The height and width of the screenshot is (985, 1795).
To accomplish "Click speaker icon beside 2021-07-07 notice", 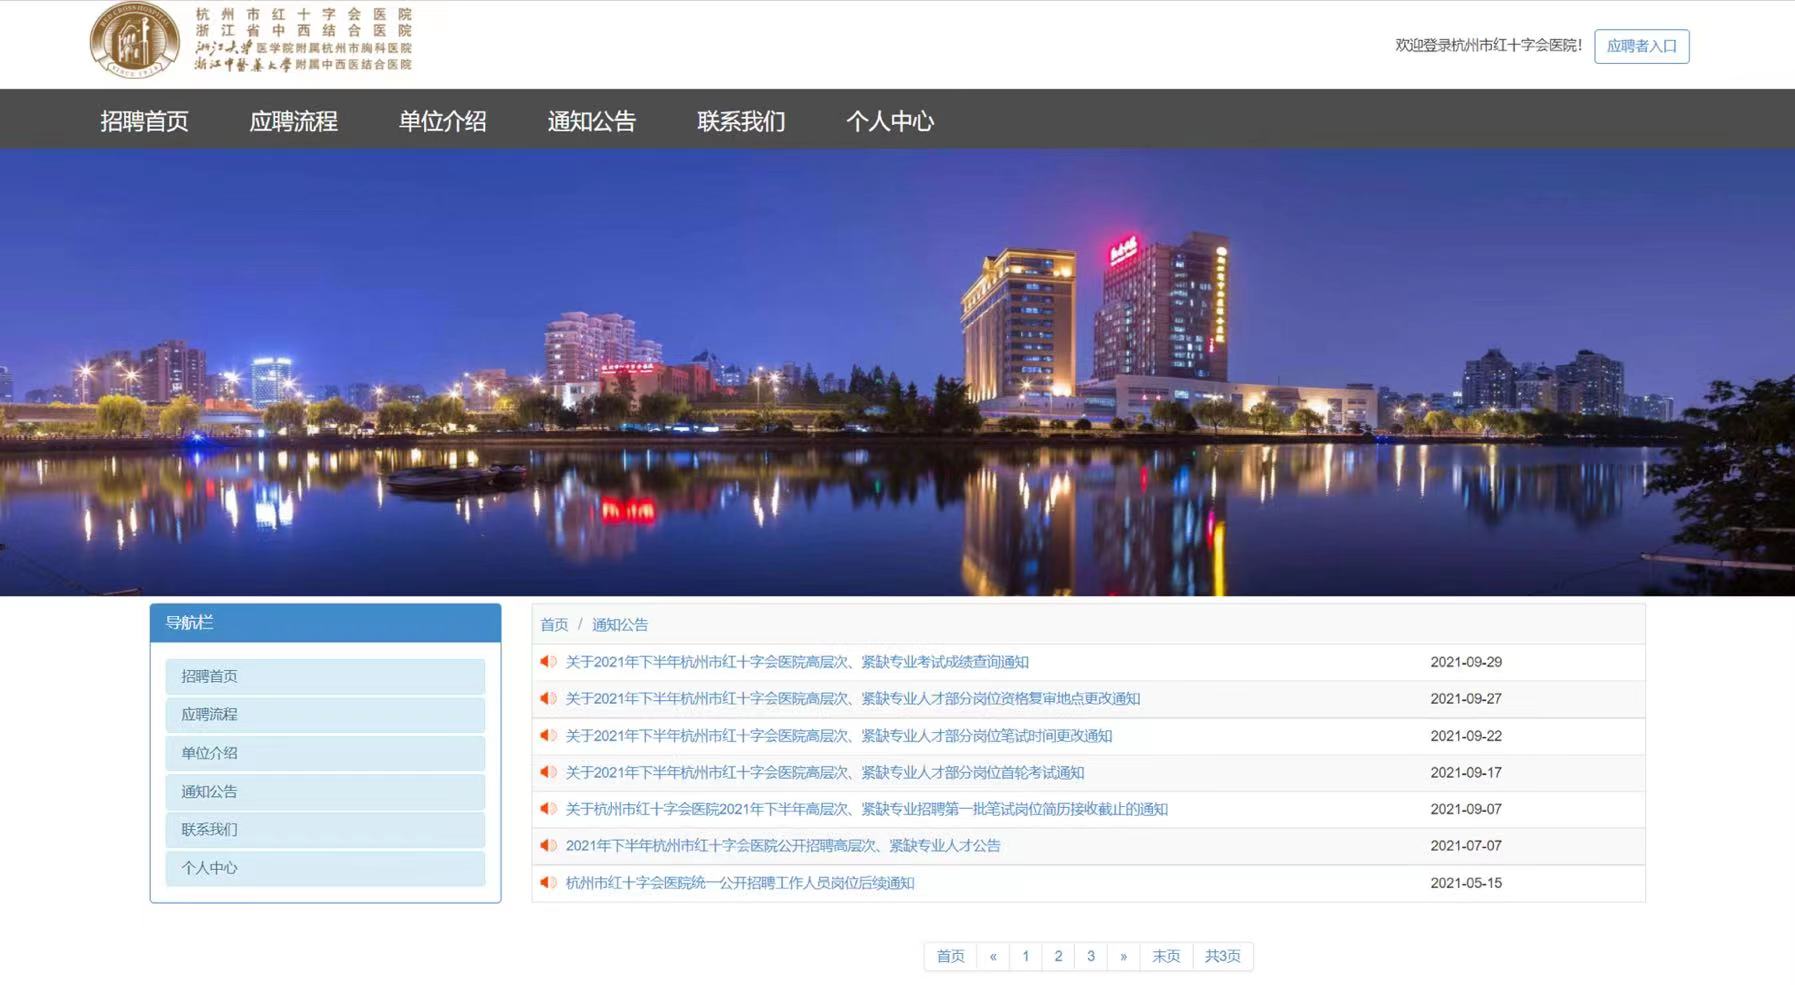I will 548,846.
